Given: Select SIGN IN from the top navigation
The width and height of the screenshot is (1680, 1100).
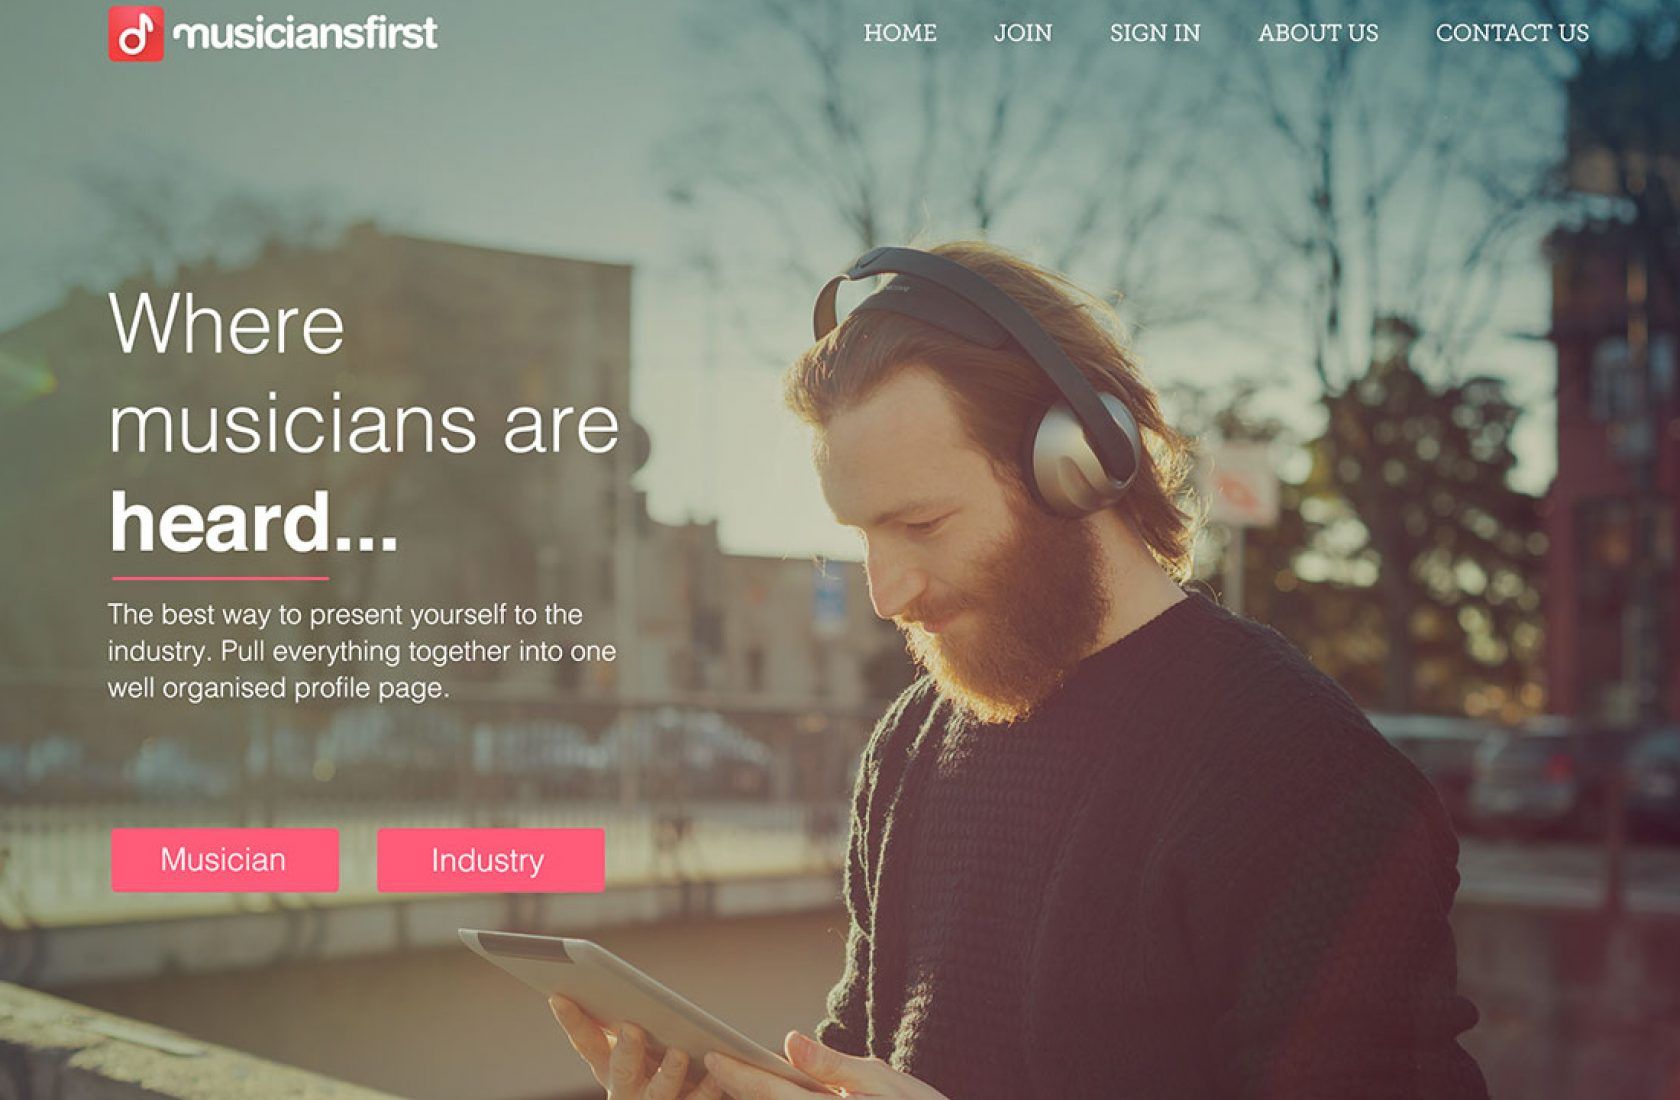Looking at the screenshot, I should tap(1155, 33).
